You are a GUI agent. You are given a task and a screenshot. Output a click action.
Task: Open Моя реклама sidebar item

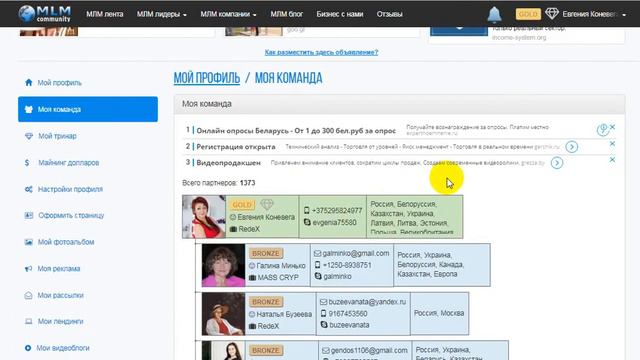coord(59,269)
